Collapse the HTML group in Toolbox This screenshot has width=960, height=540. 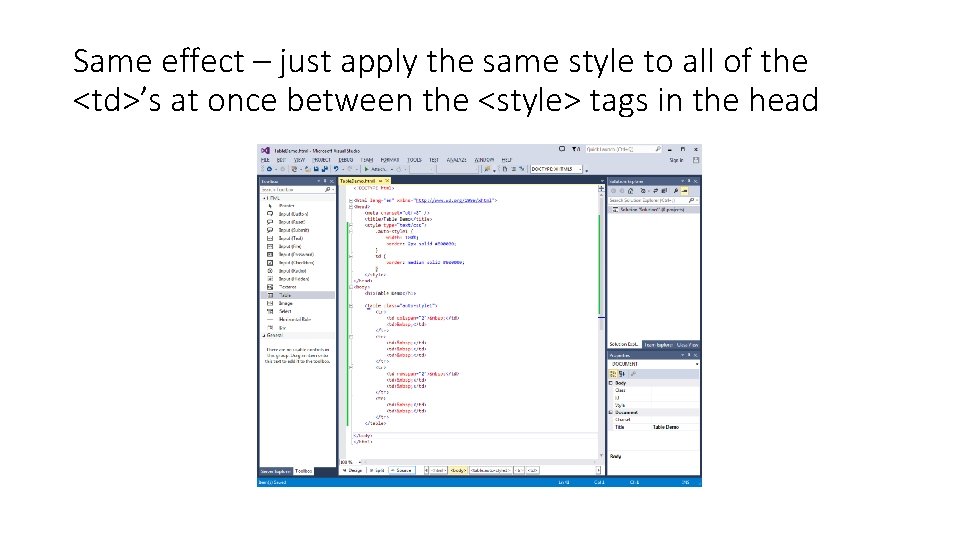264,198
